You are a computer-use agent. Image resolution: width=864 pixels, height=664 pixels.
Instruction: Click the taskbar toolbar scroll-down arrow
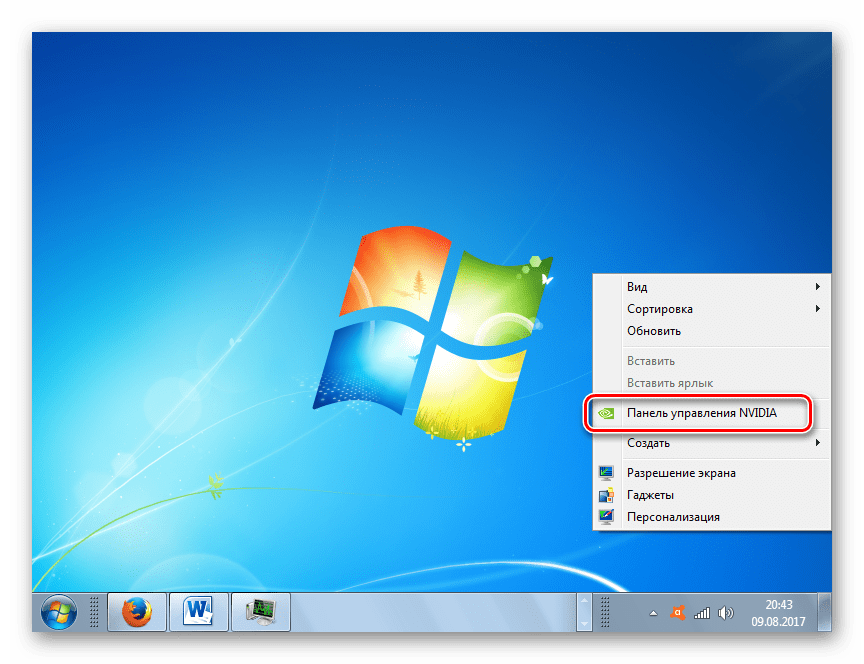click(x=584, y=624)
